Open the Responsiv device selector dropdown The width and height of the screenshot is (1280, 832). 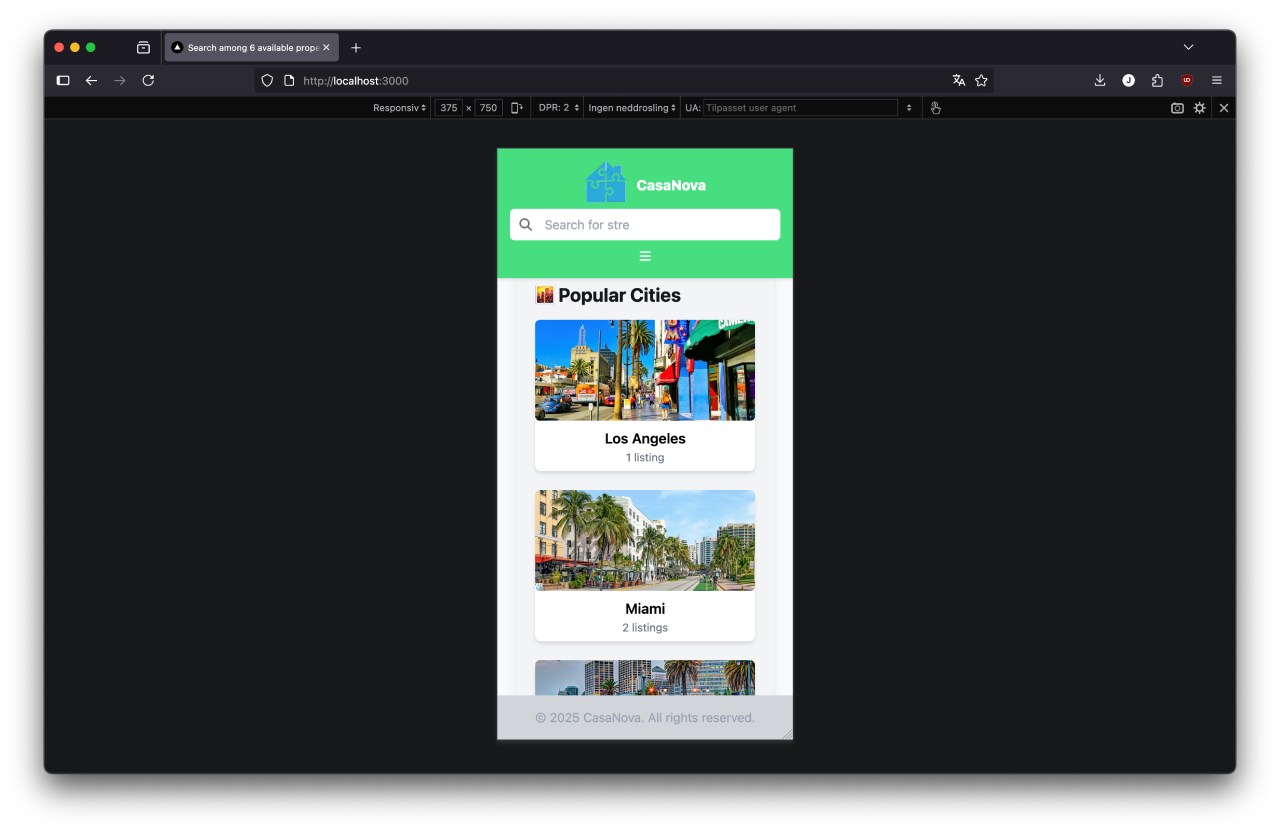click(399, 108)
